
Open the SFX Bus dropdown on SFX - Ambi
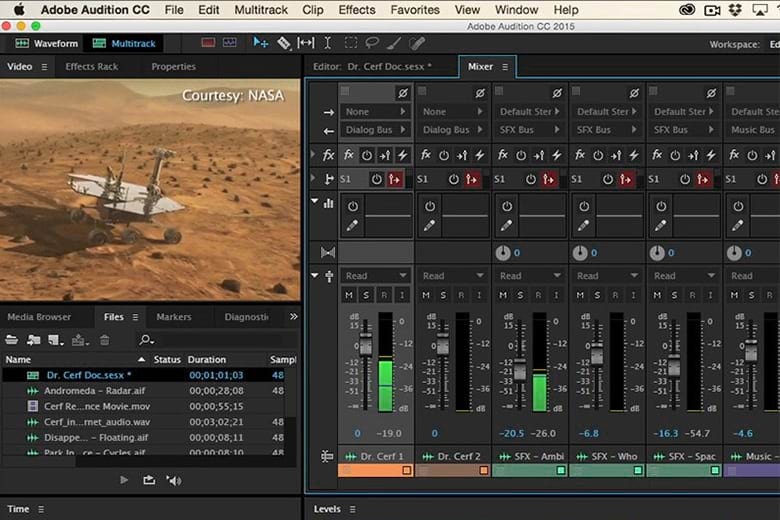(530, 130)
